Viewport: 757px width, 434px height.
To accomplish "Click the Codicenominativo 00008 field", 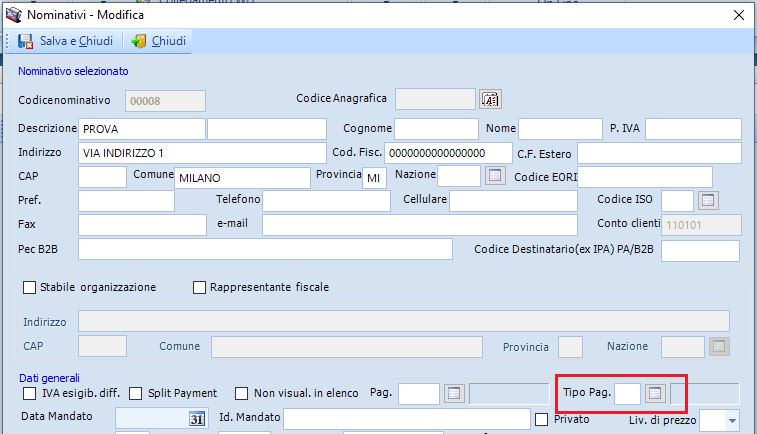I will [x=165, y=101].
